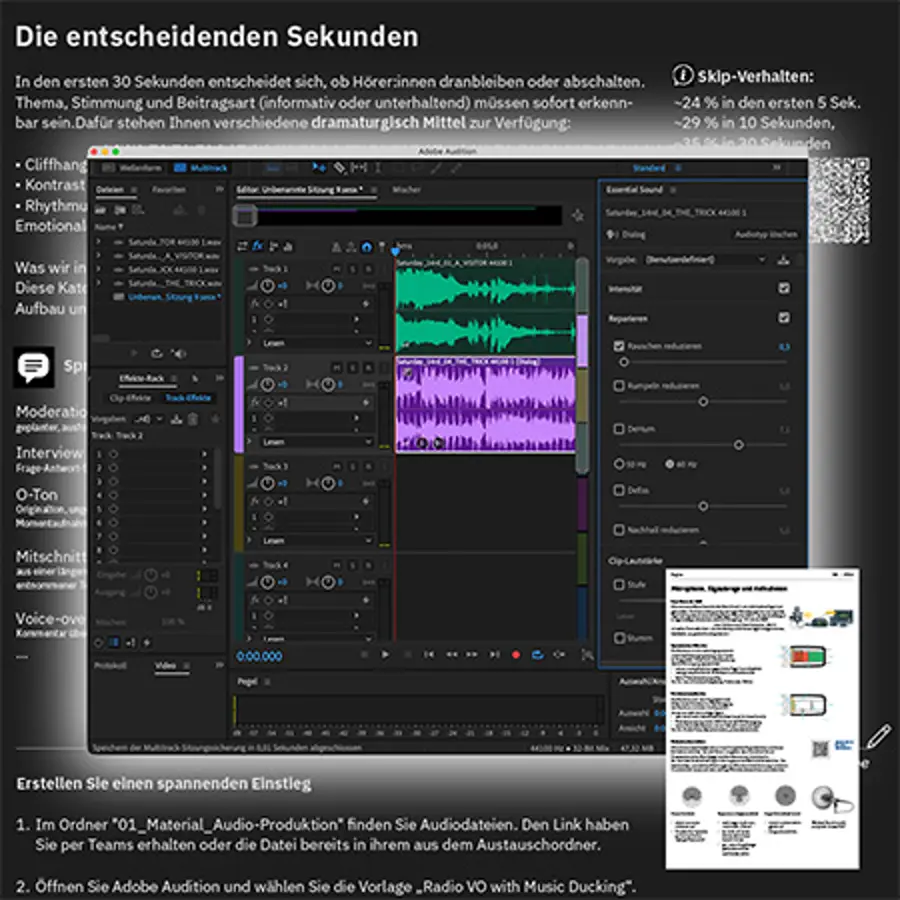Select the Effekte-Rack tab

tap(141, 378)
